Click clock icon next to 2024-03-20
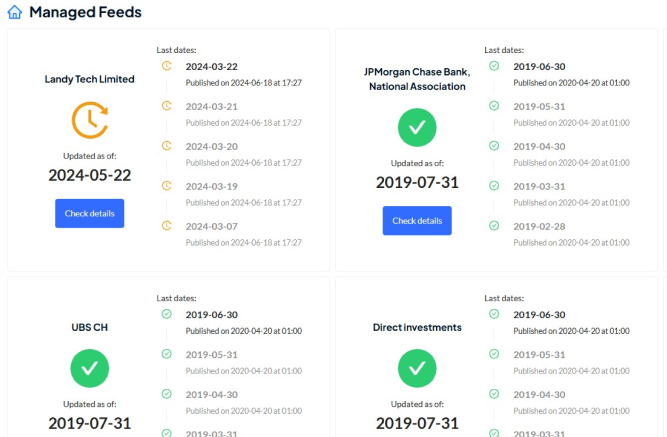 coord(167,146)
